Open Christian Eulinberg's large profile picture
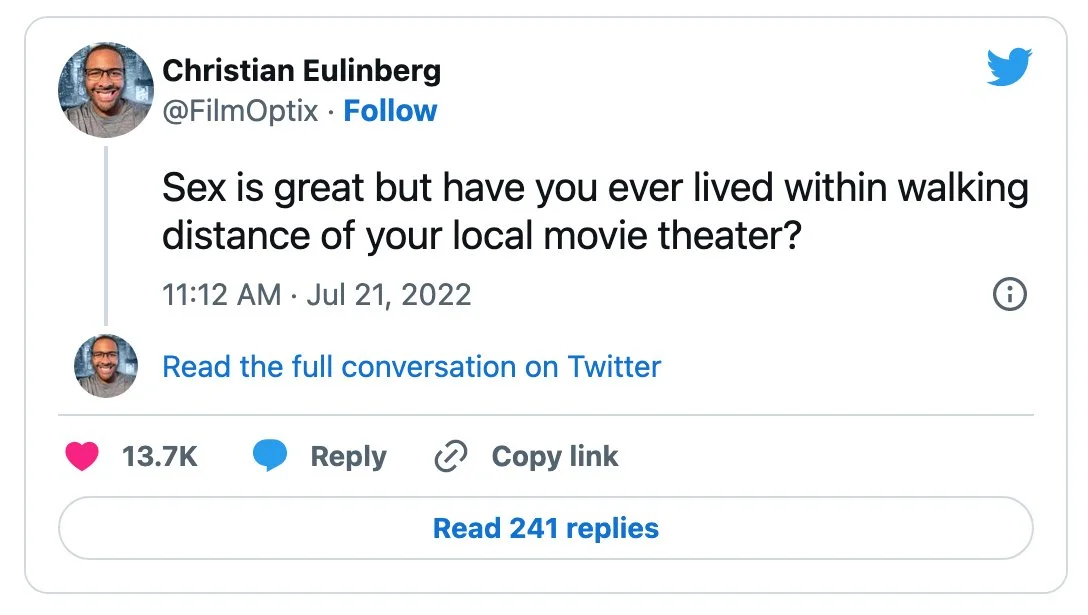Screen dimensions: 1088x615 [105, 89]
